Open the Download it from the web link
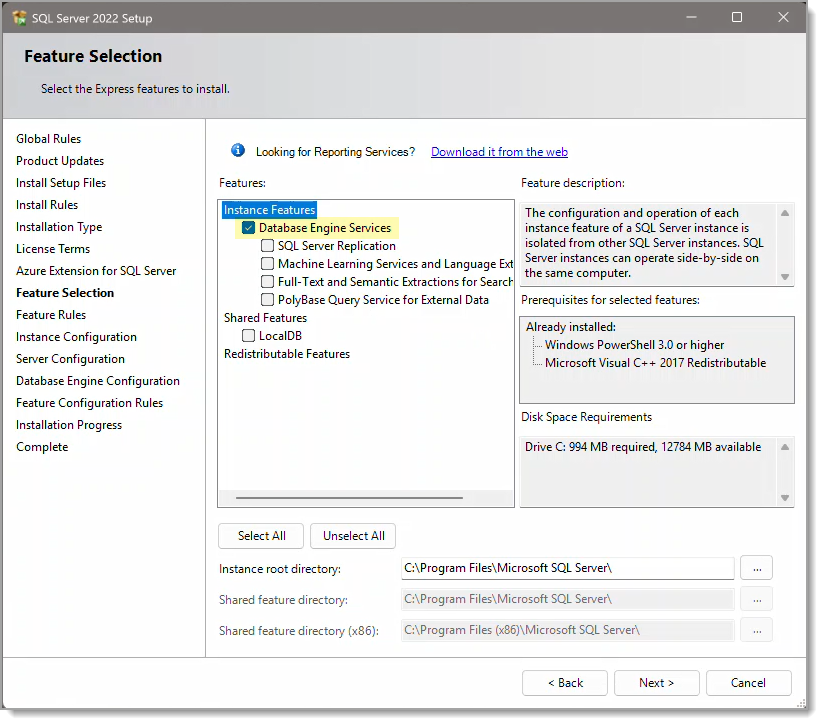The image size is (823, 725). (499, 152)
